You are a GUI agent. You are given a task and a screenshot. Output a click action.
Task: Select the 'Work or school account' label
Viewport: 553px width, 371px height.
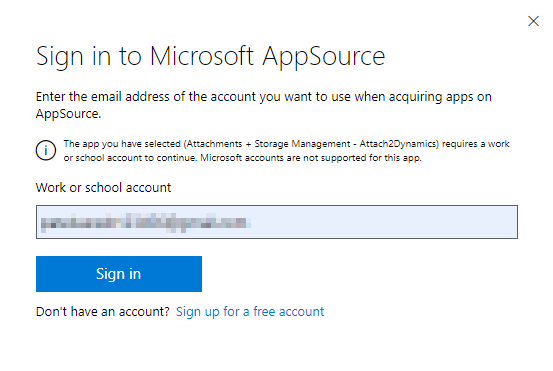[103, 188]
